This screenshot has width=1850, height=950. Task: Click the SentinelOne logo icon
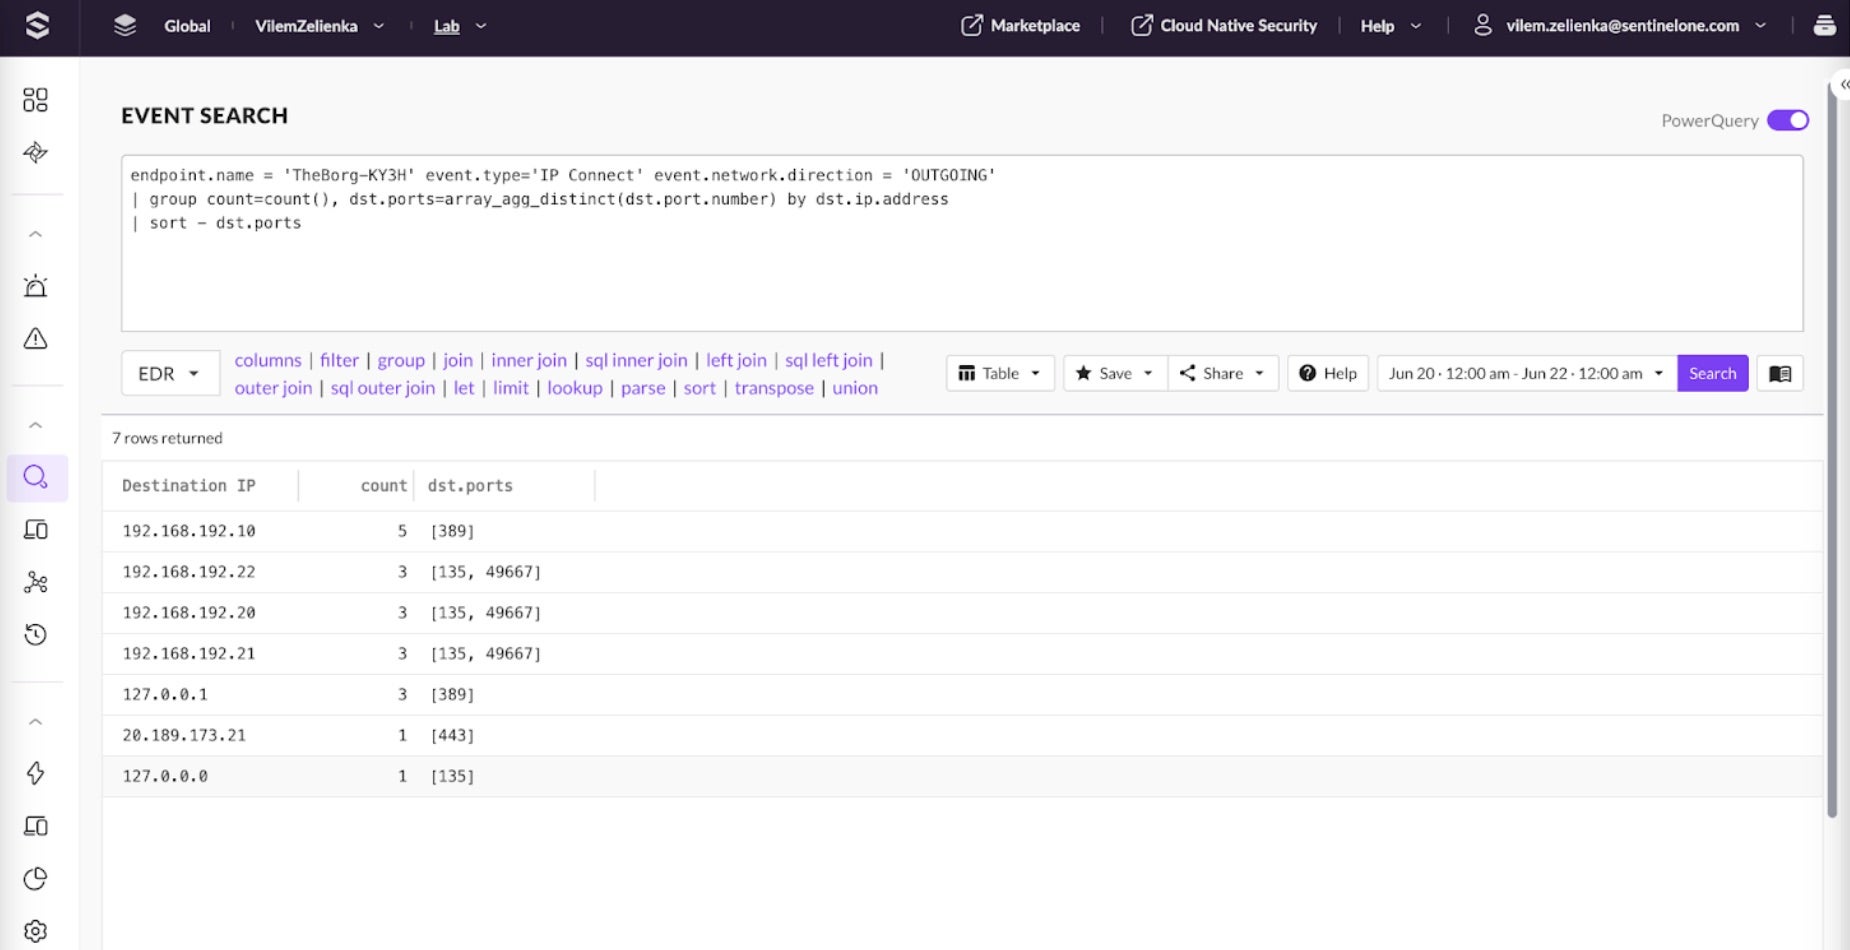pos(37,26)
